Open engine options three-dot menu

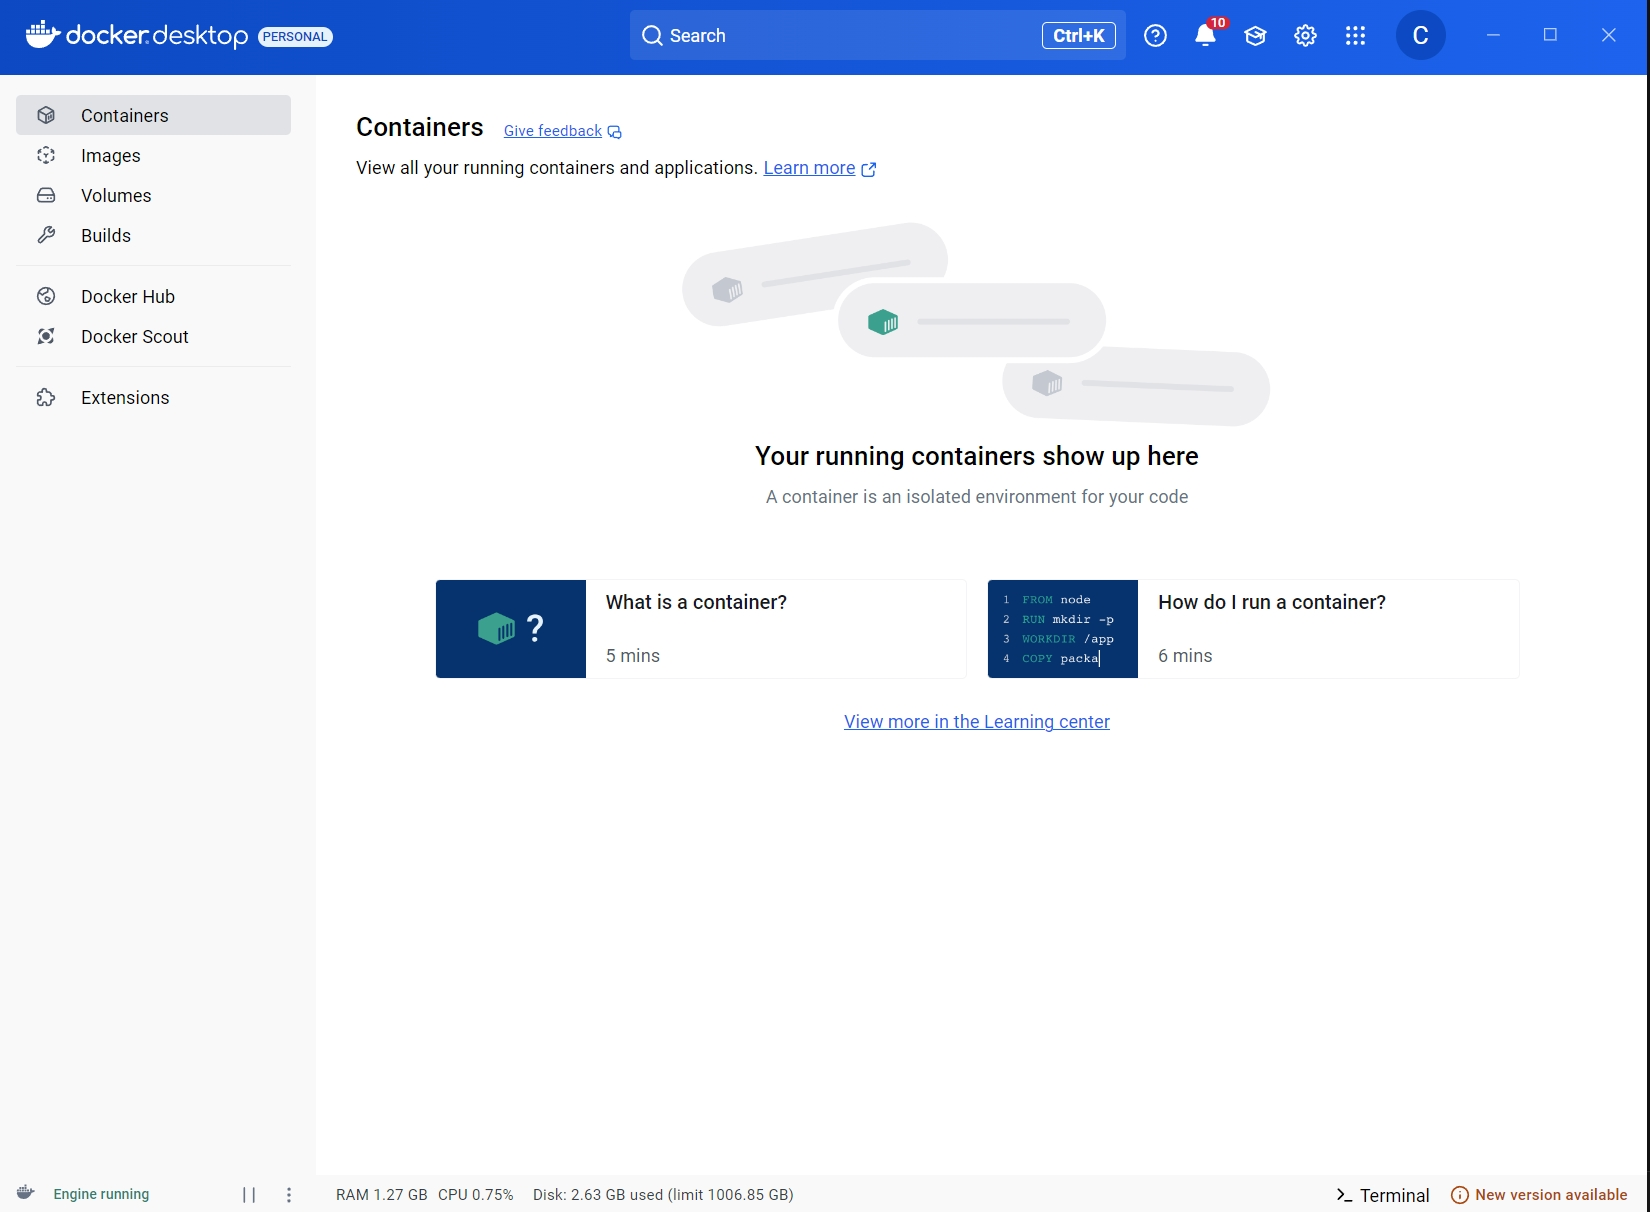click(289, 1194)
